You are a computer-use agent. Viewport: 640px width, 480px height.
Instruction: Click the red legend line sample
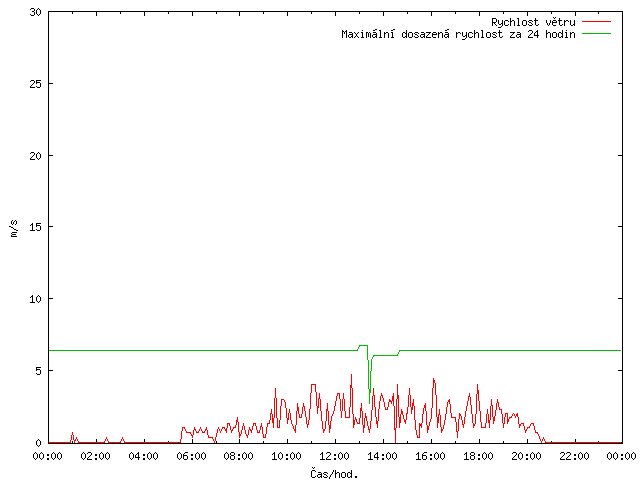(596, 22)
